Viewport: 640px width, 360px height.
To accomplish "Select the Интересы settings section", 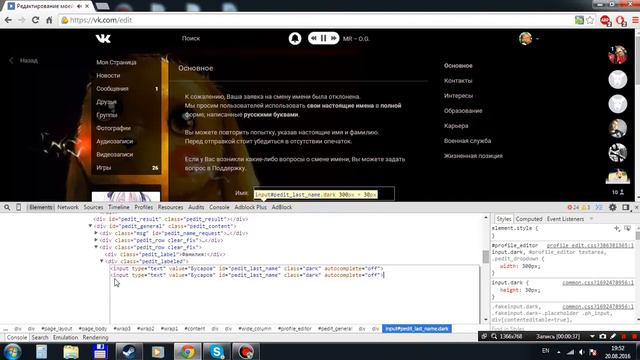I will (x=458, y=96).
